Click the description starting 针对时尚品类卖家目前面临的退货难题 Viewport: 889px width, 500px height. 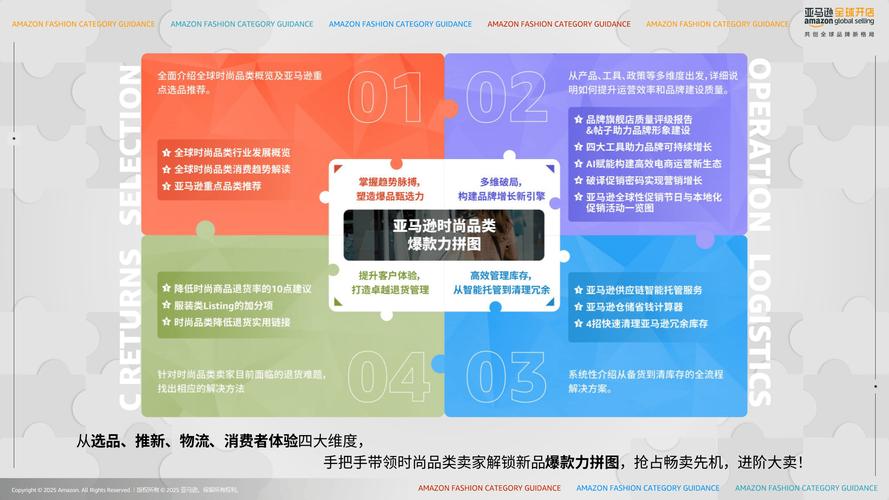242,382
